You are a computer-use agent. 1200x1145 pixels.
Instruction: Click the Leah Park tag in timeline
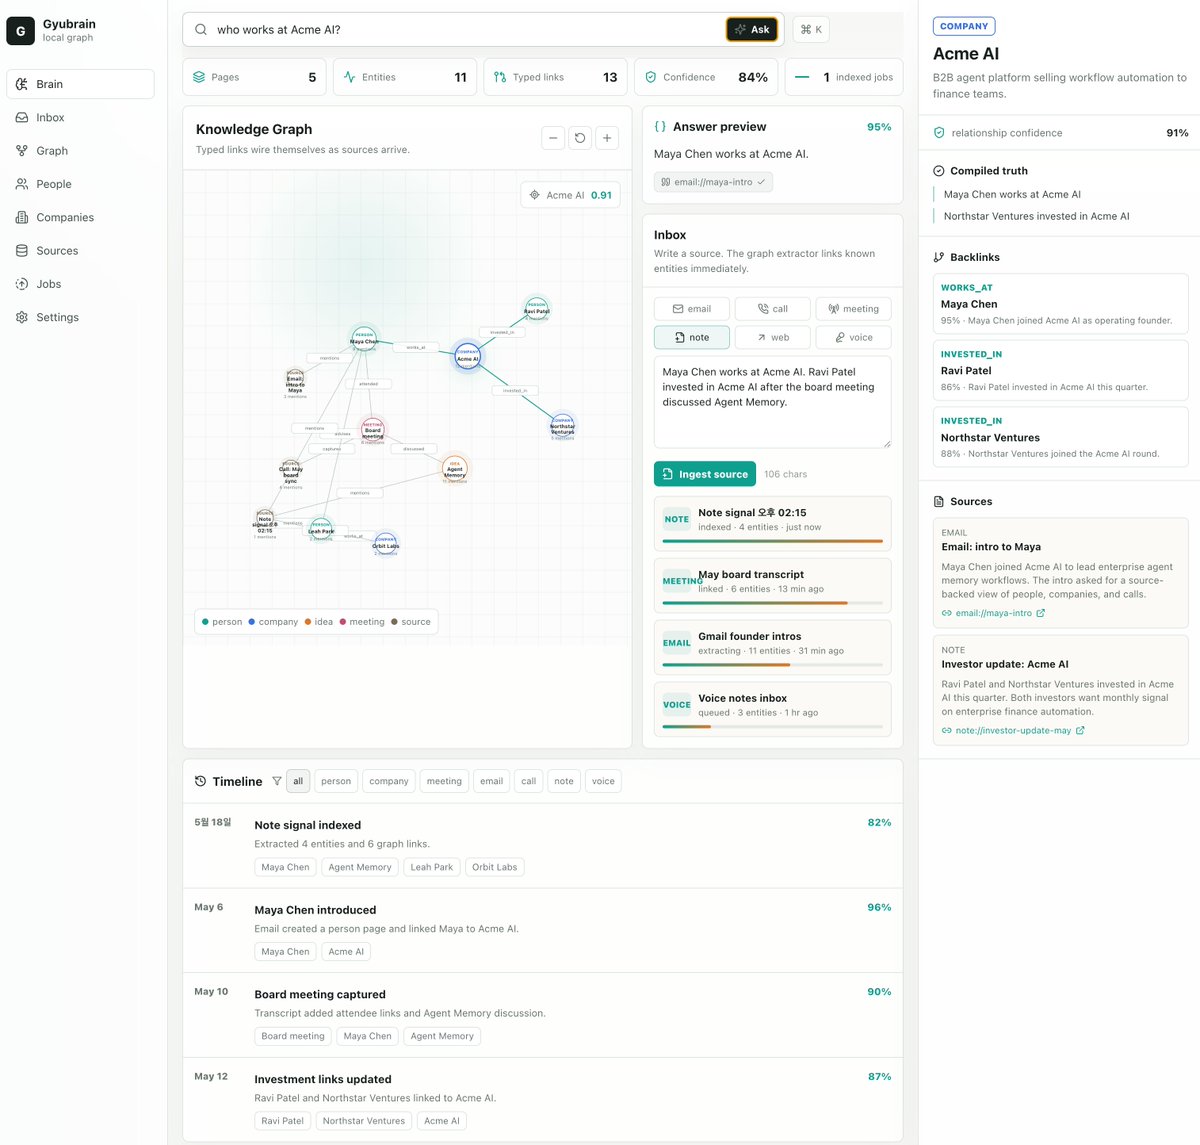tap(432, 867)
